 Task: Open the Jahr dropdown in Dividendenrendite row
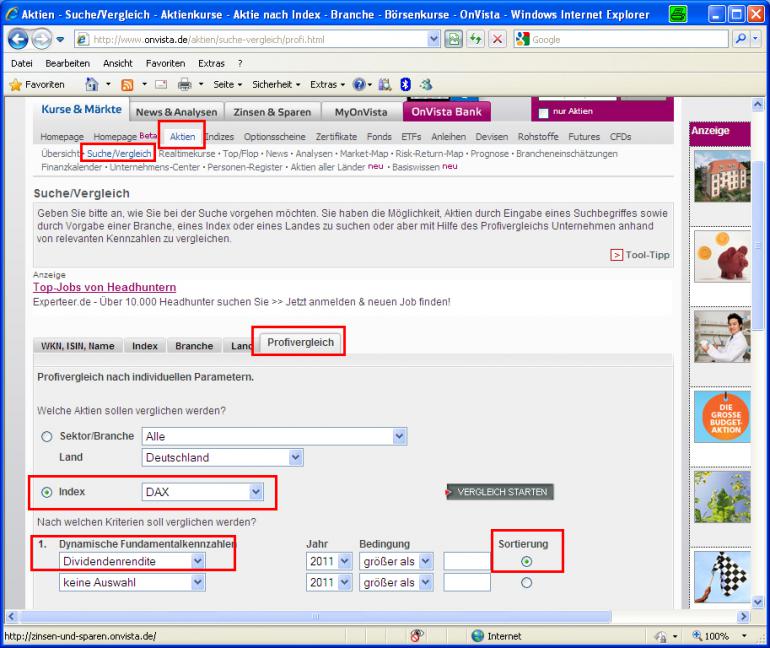(x=345, y=561)
